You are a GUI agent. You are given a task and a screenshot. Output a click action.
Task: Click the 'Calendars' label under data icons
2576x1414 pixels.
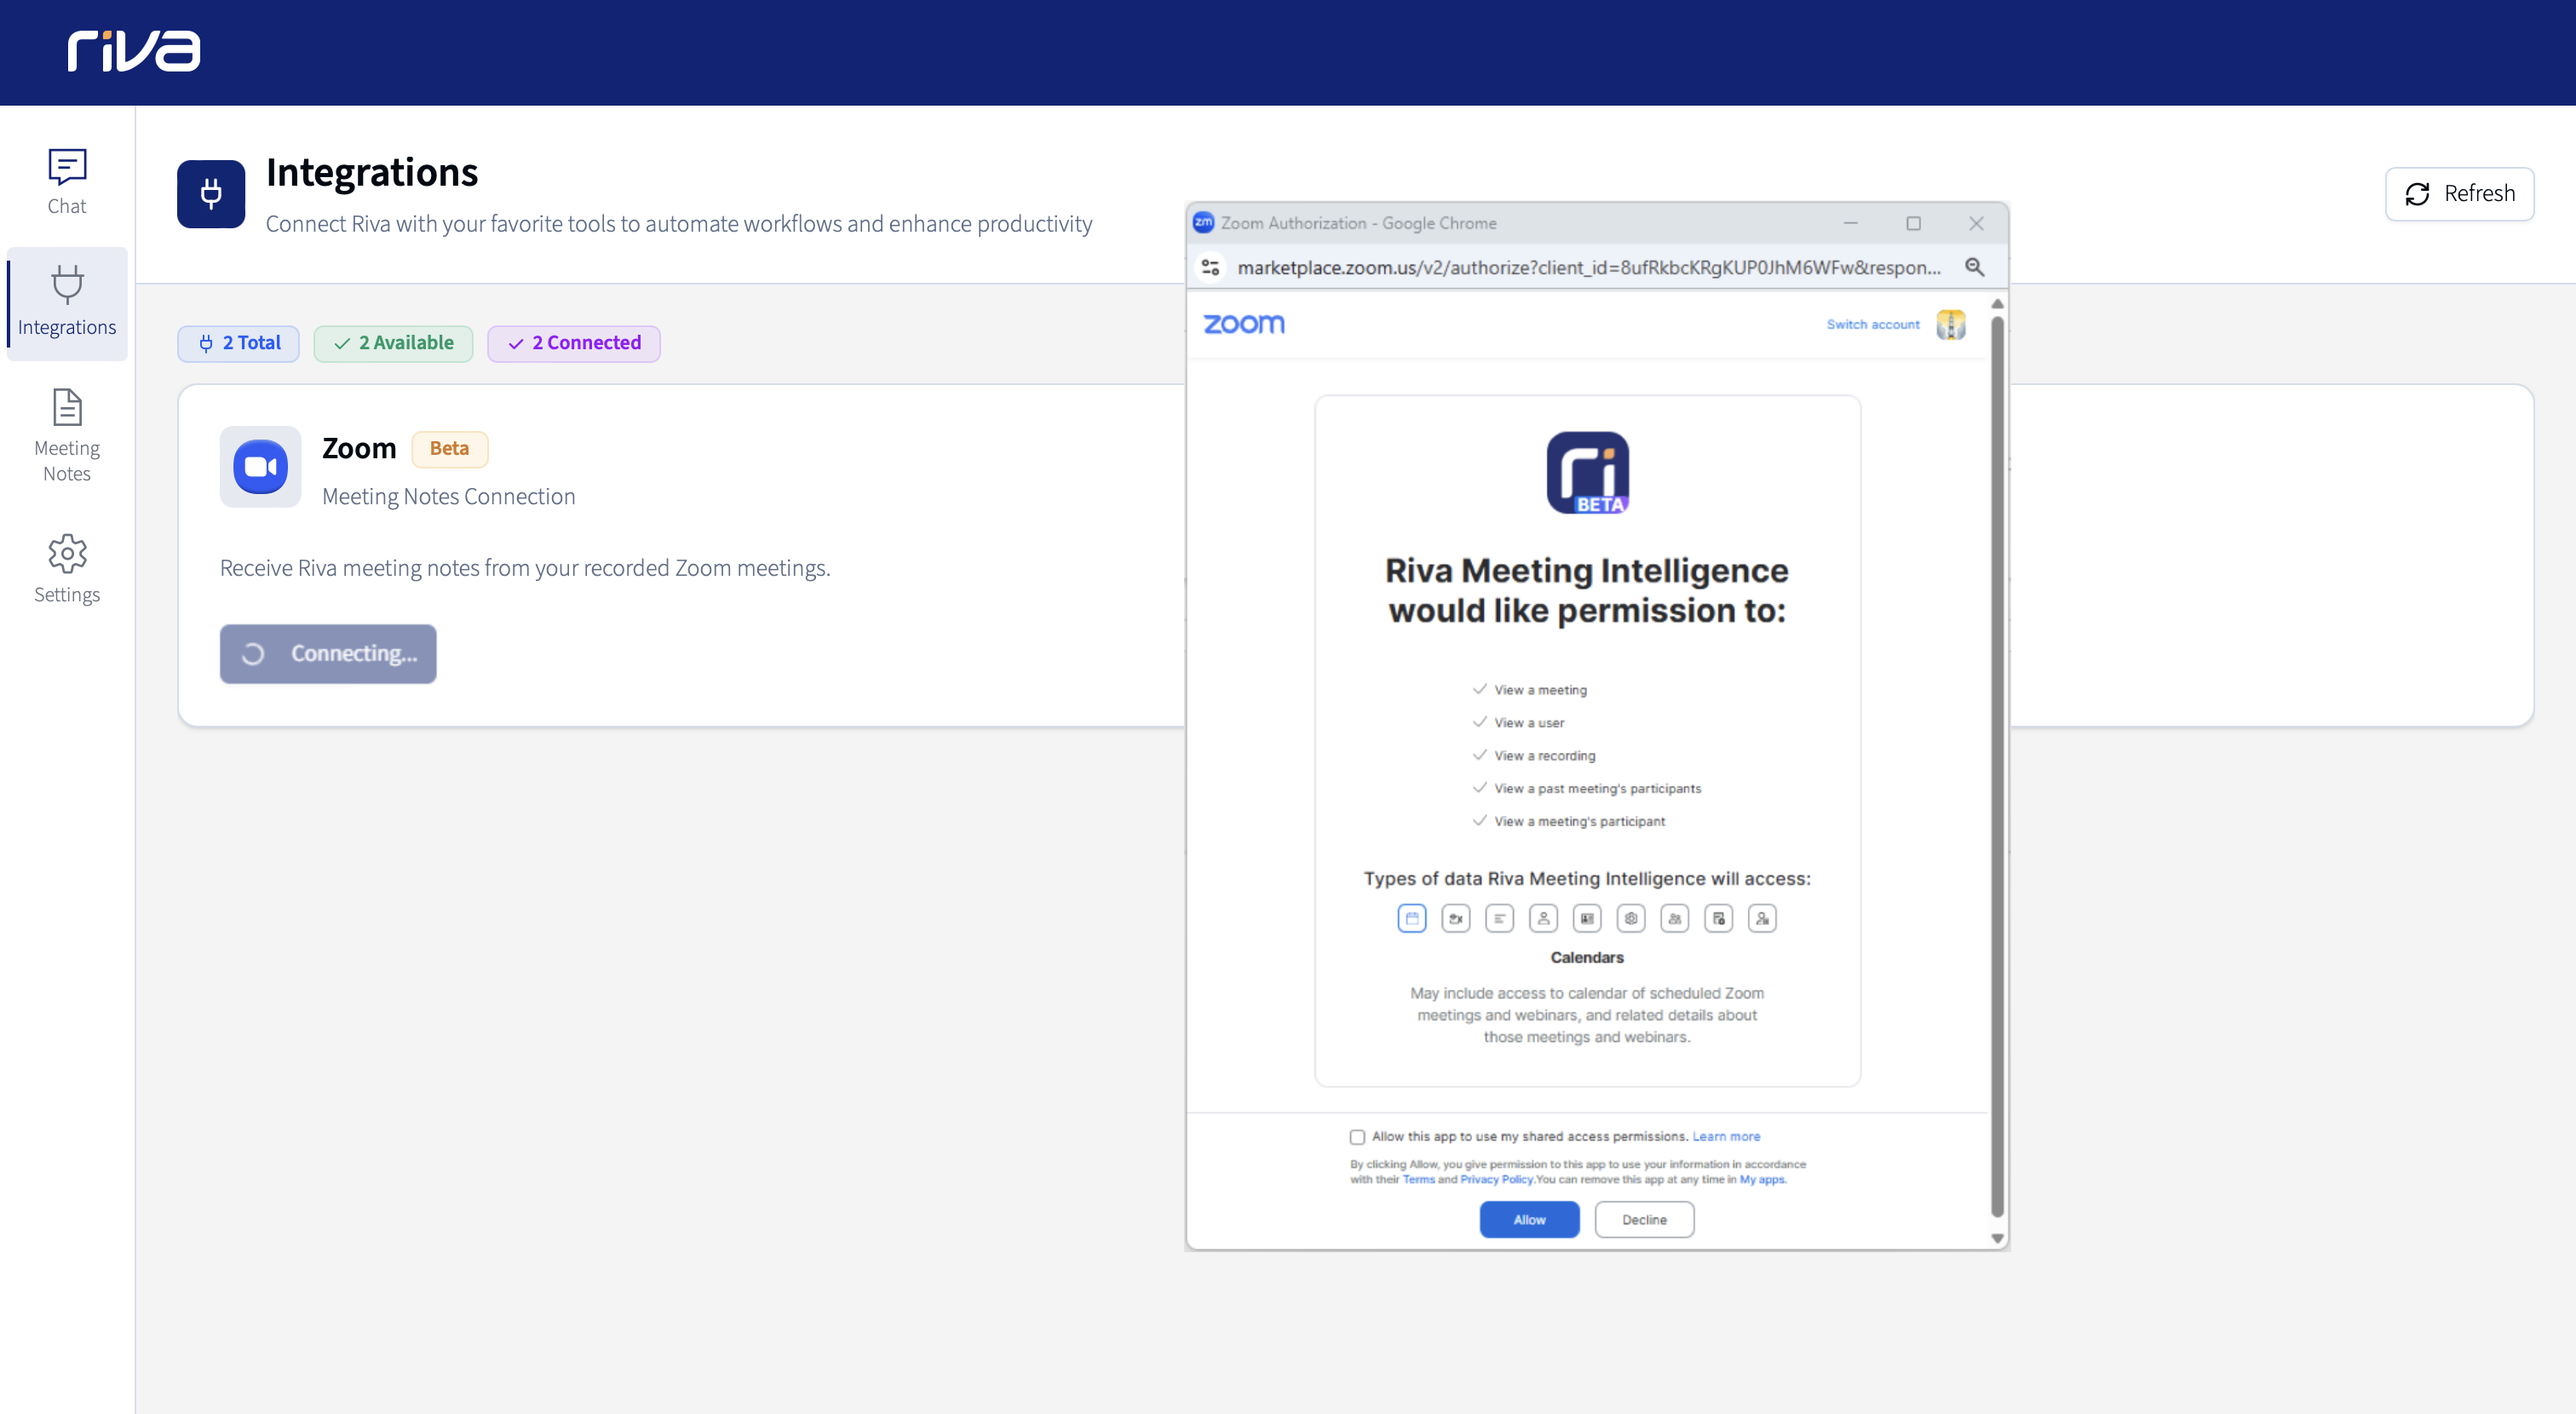[1587, 958]
